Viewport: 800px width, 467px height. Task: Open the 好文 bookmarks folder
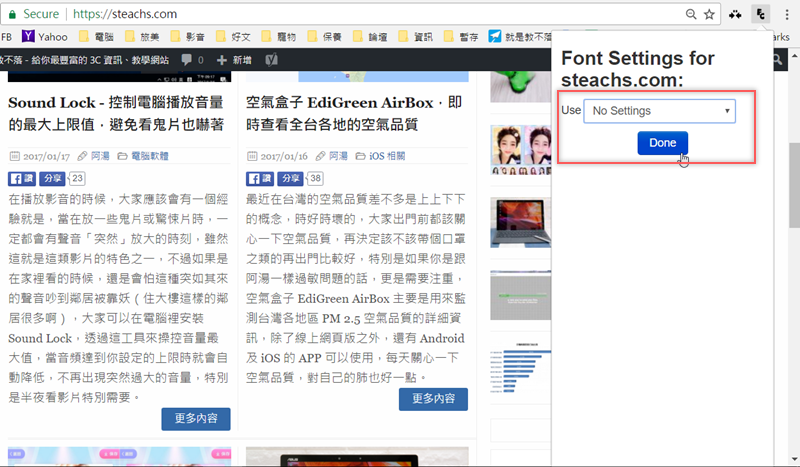coord(234,36)
